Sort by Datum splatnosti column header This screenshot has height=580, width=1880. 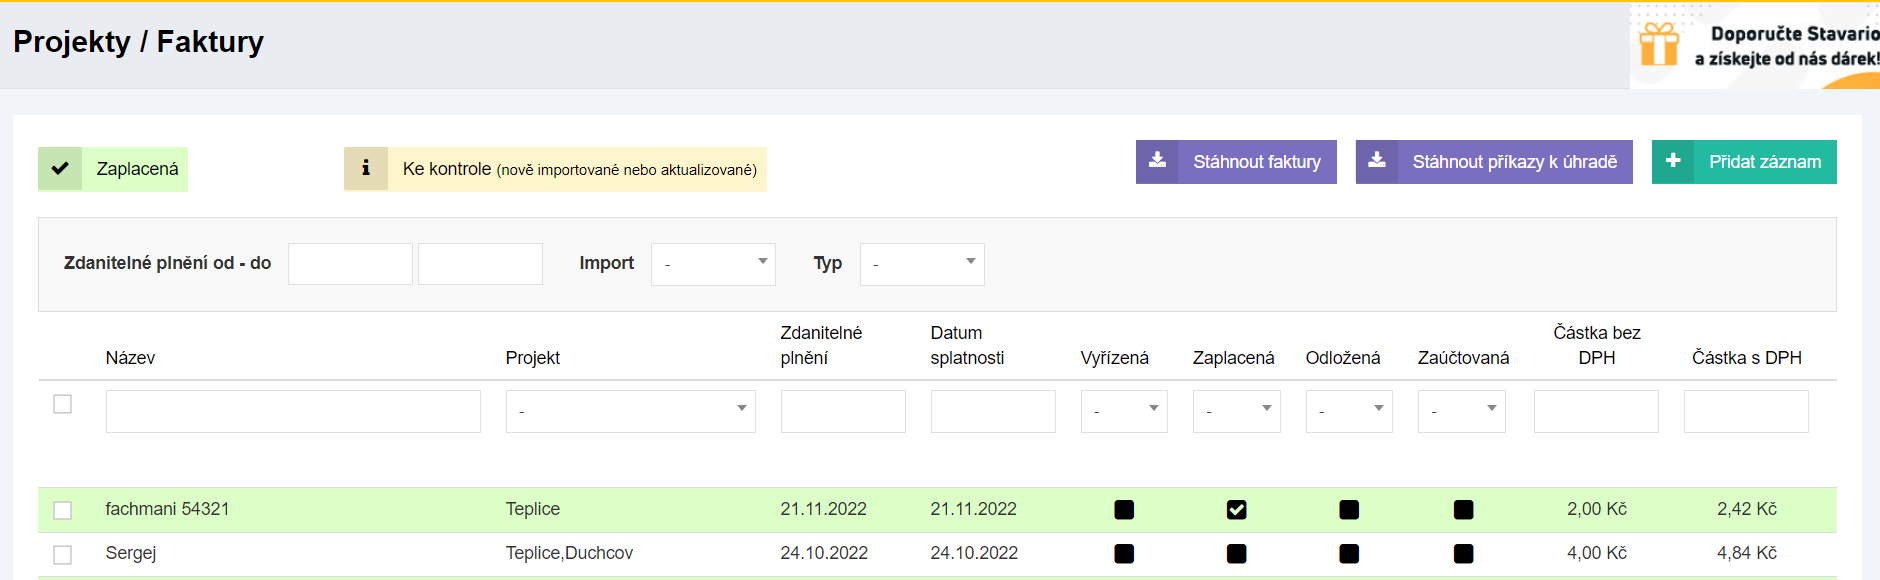pyautogui.click(x=966, y=345)
